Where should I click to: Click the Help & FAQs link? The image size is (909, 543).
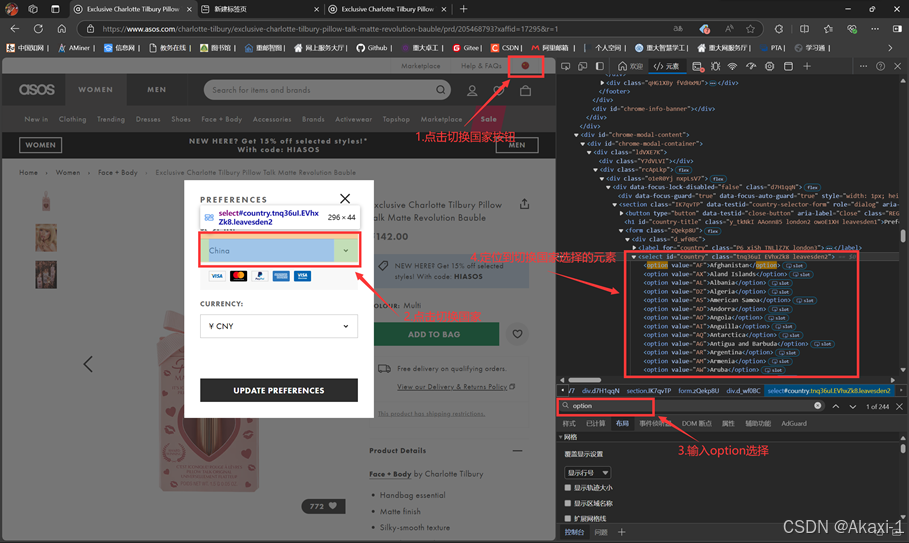coord(481,66)
